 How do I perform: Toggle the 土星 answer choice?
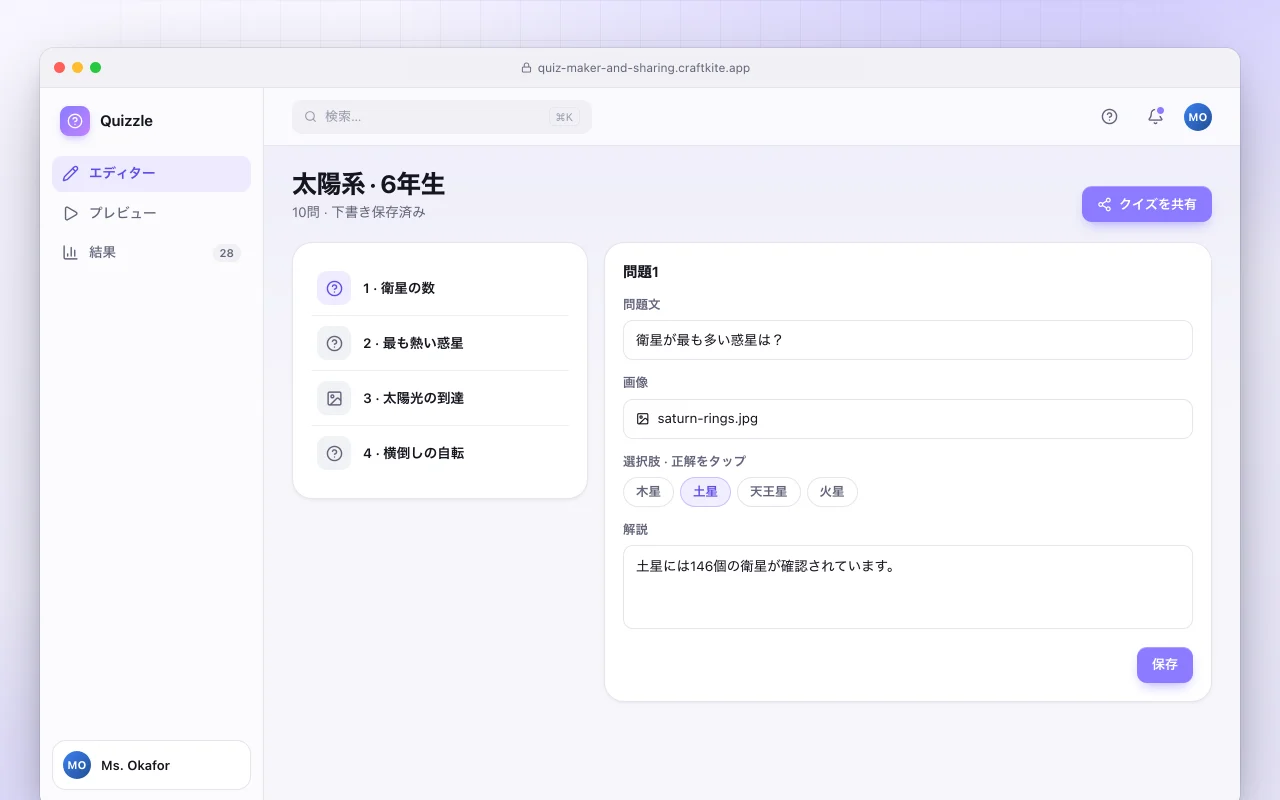pos(705,492)
